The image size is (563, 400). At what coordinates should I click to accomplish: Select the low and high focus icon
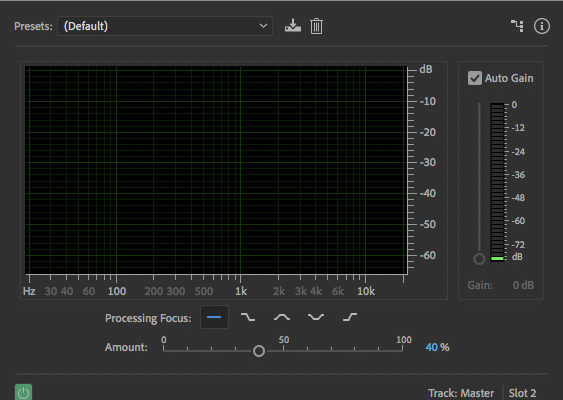[316, 317]
